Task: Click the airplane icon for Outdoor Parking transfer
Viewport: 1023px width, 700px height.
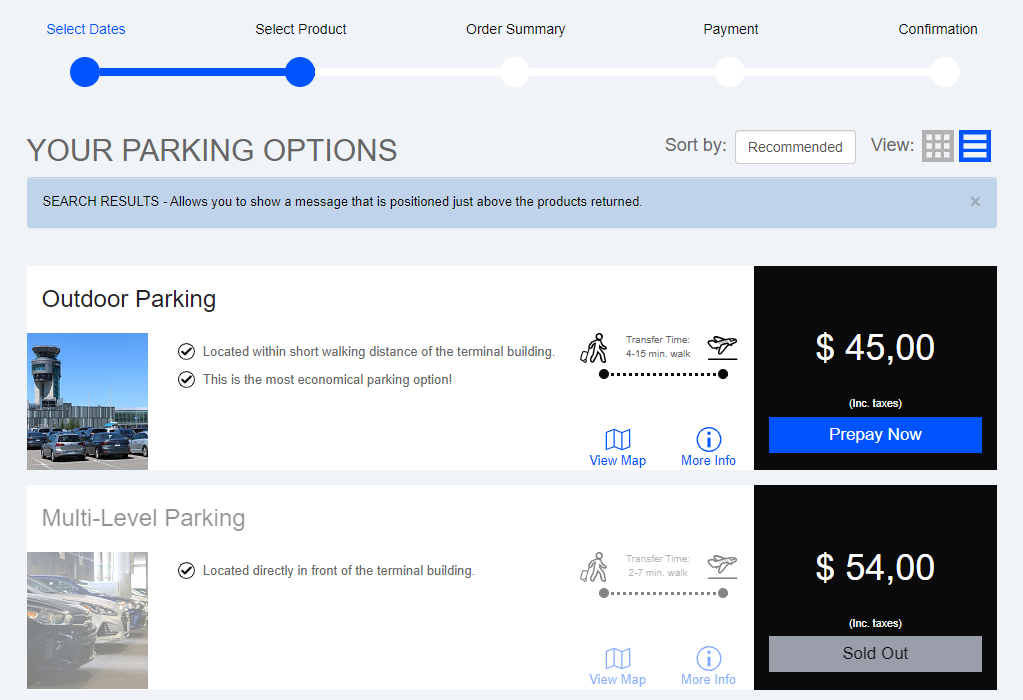Action: [722, 345]
